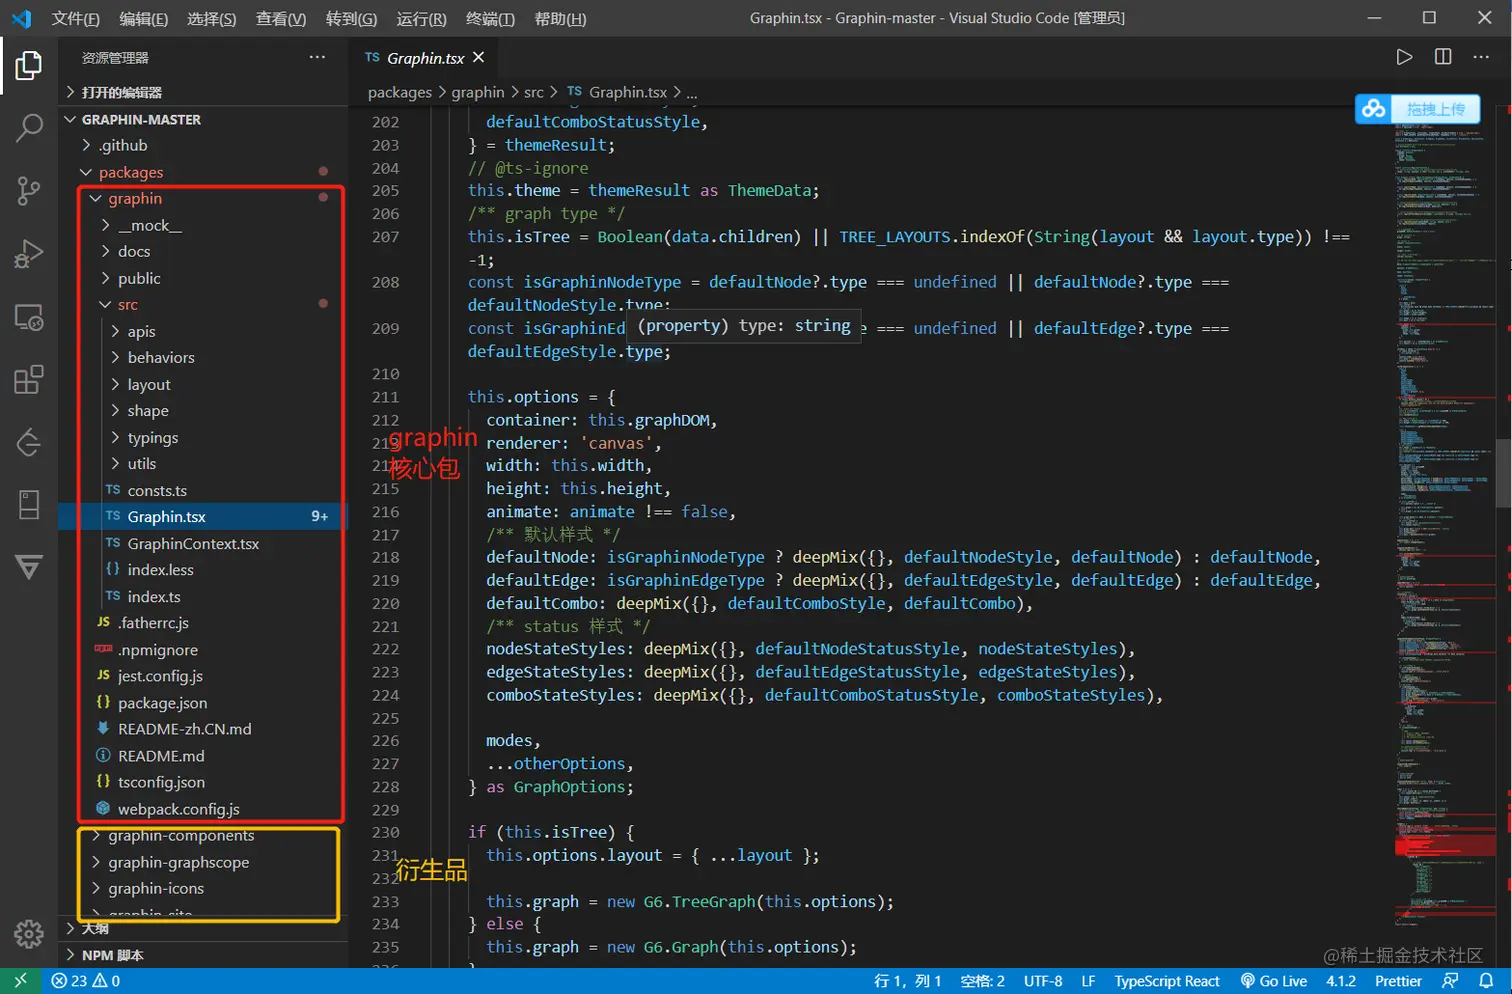Collapse the graphin folder
1512x994 pixels.
(203, 198)
